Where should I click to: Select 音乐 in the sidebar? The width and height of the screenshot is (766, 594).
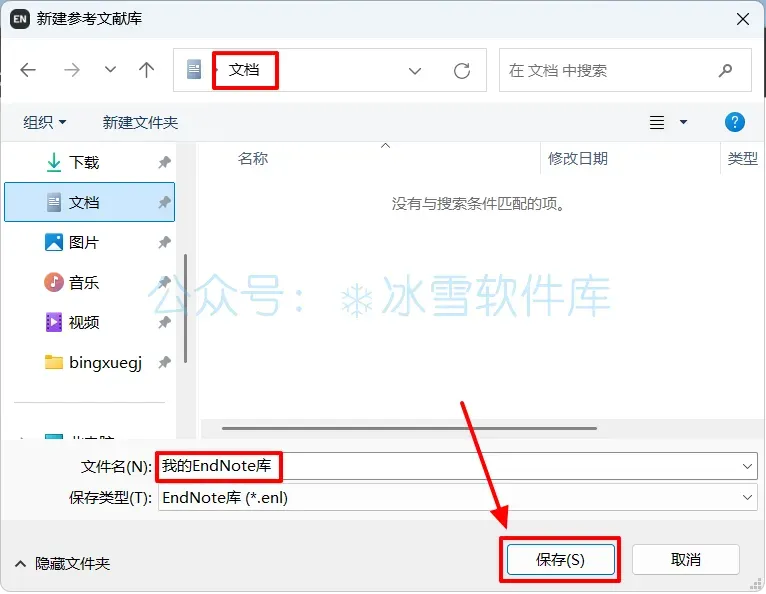click(x=89, y=282)
